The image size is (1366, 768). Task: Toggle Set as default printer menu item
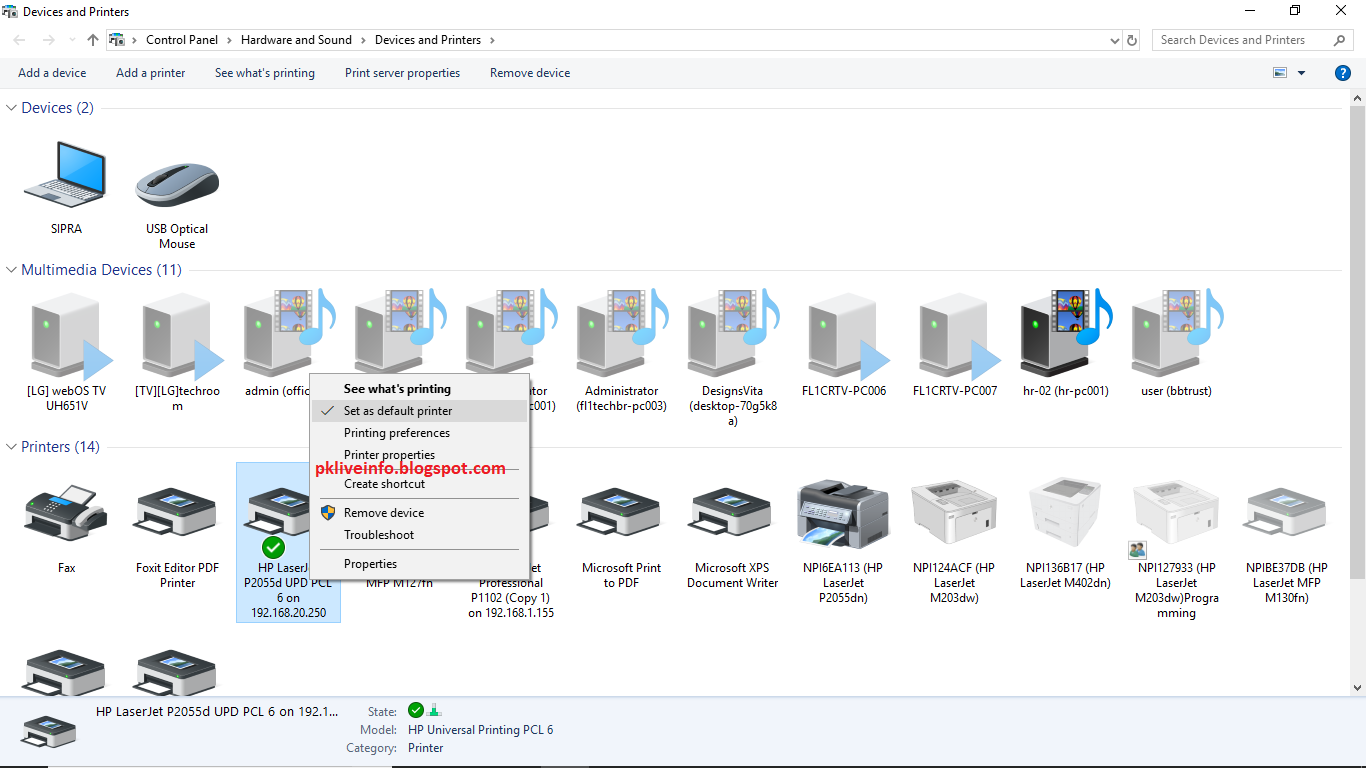coord(419,411)
